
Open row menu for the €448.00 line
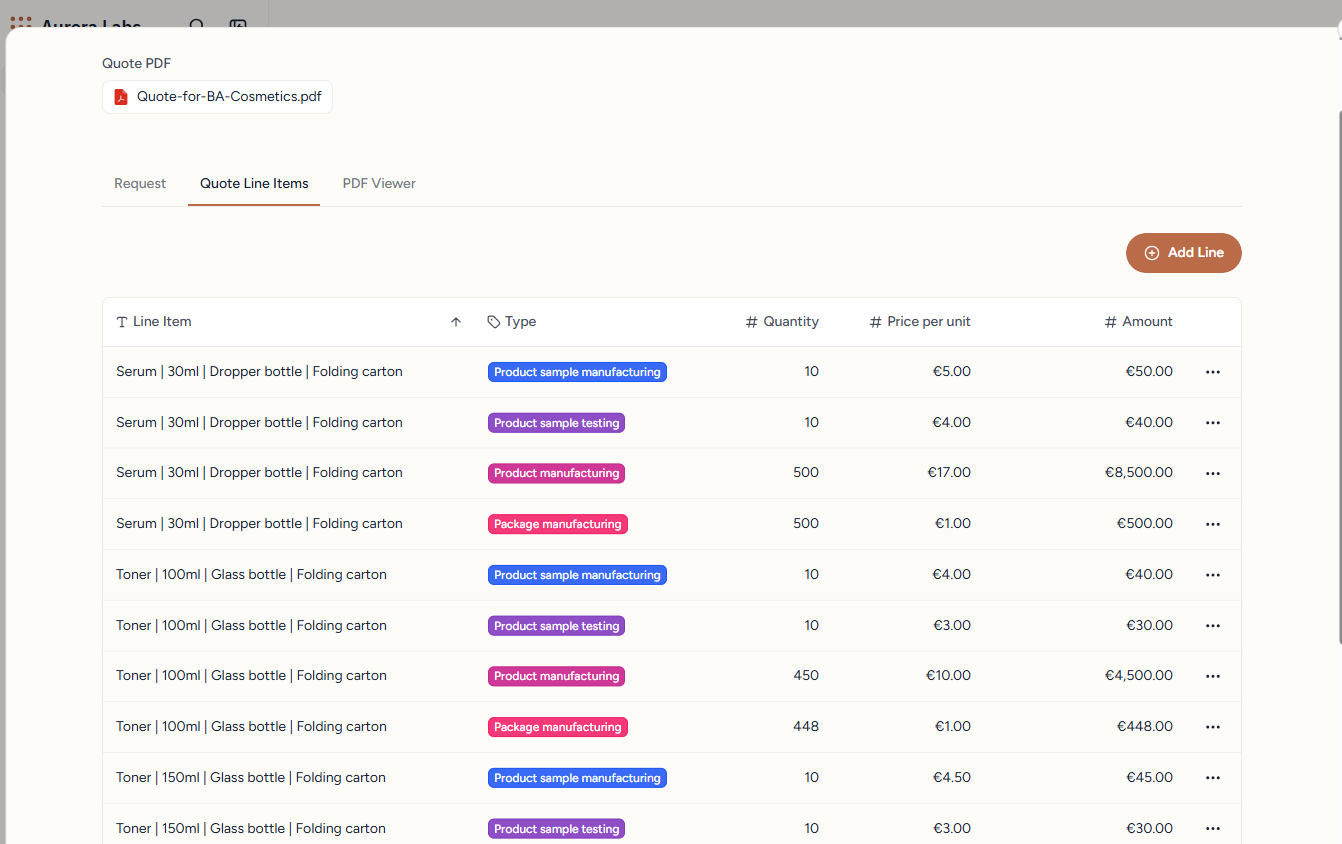(x=1213, y=727)
